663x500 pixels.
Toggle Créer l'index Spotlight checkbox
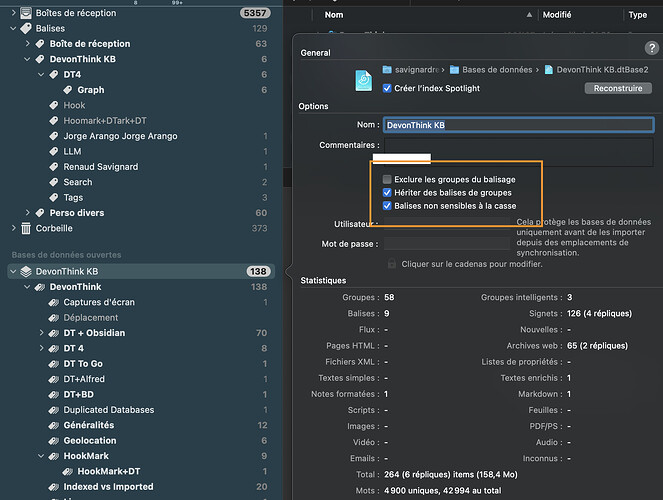[386, 88]
